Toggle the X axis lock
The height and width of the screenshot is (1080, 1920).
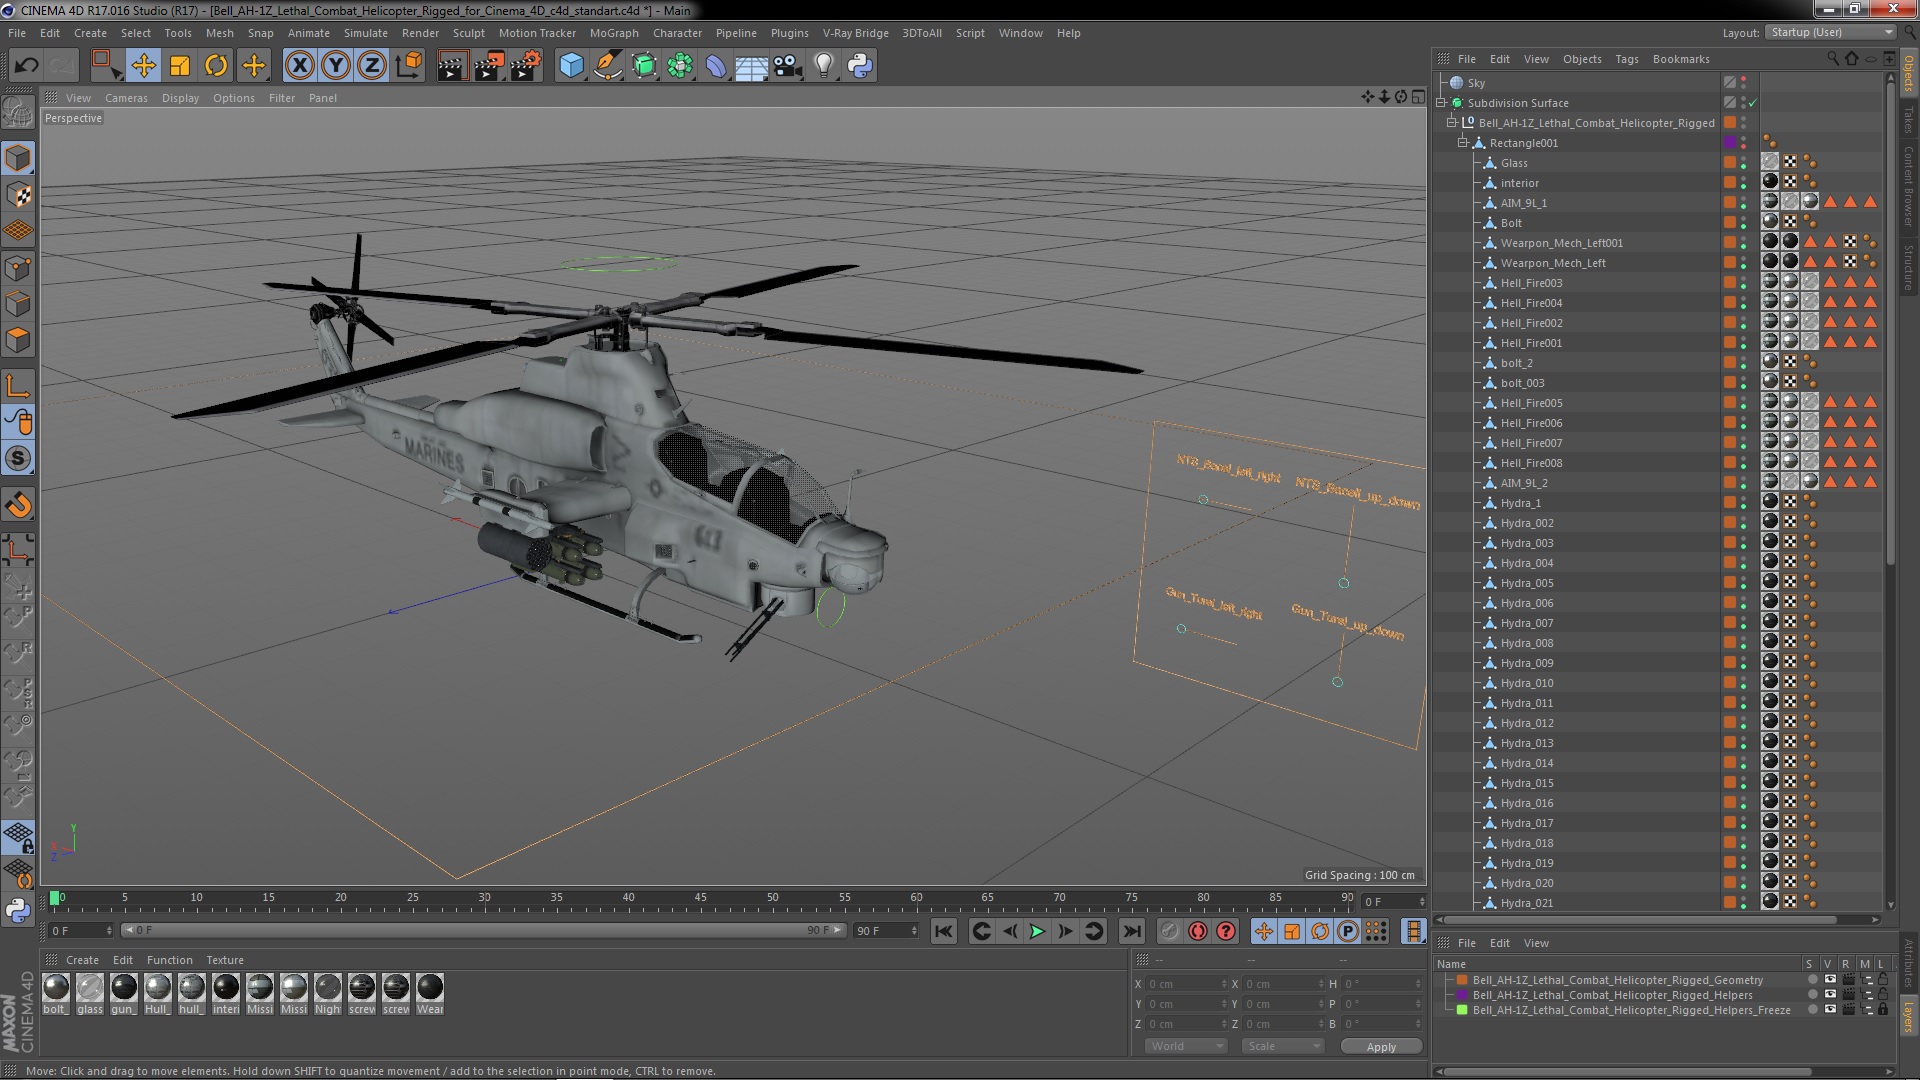[299, 66]
